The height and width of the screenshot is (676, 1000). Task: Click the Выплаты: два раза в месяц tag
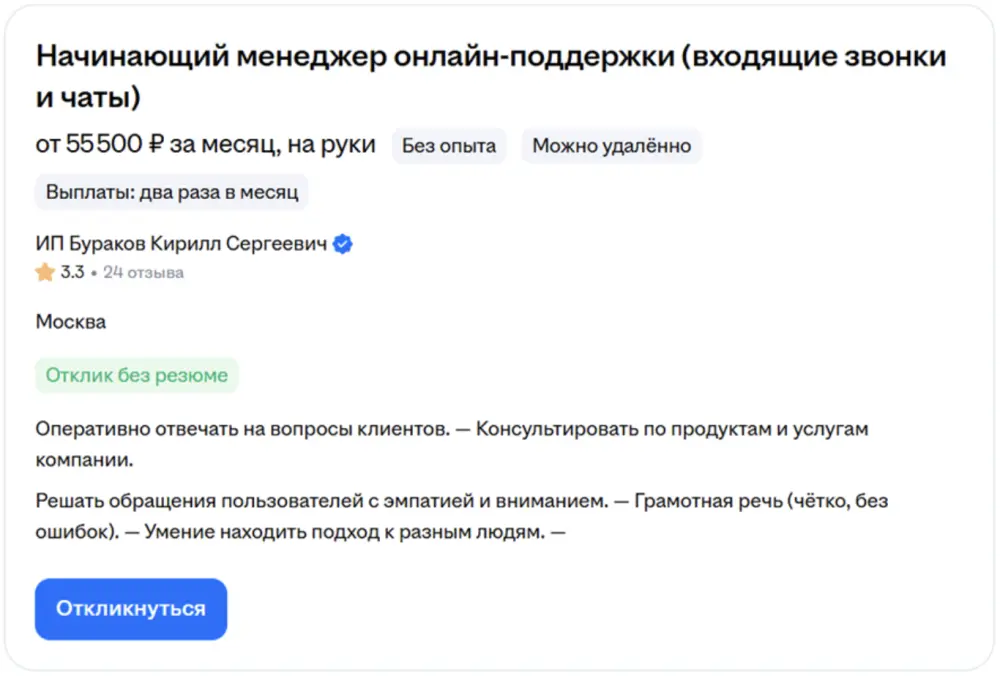pos(172,193)
